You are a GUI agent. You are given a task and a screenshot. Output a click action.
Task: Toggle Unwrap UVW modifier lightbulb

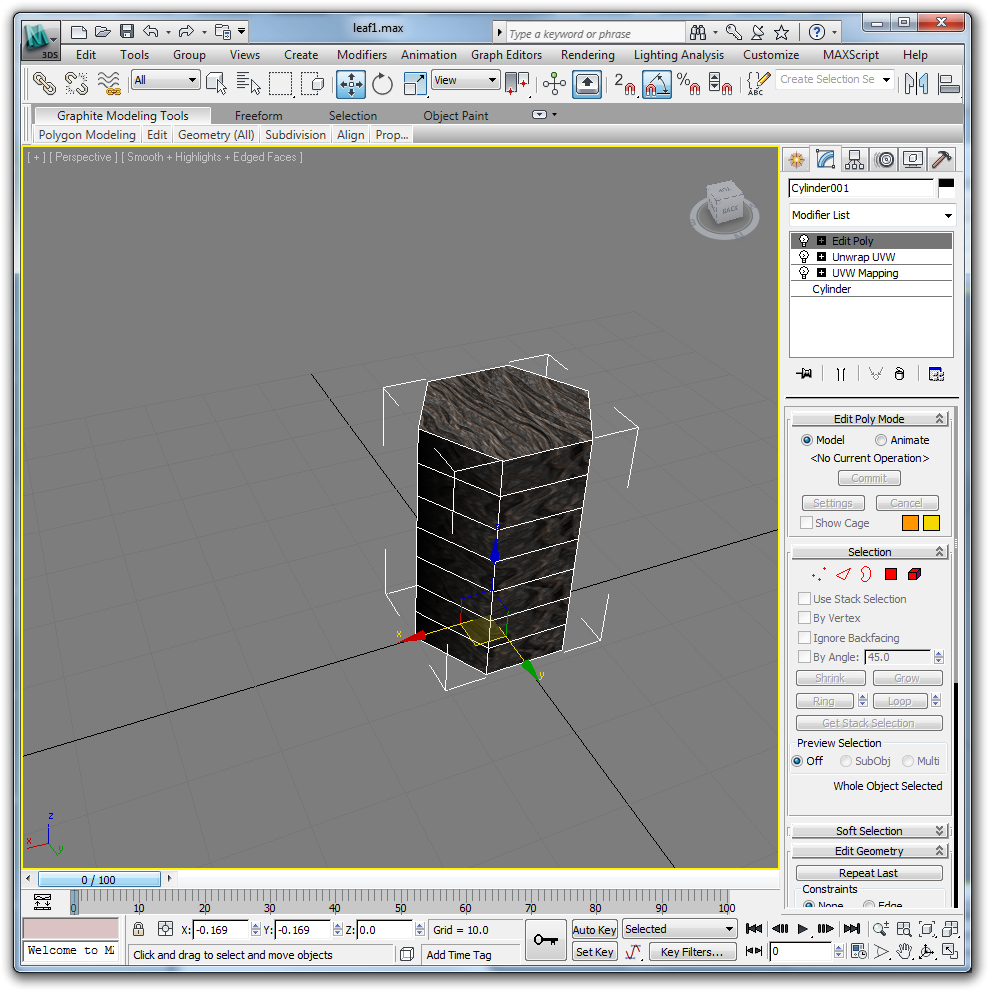(803, 257)
